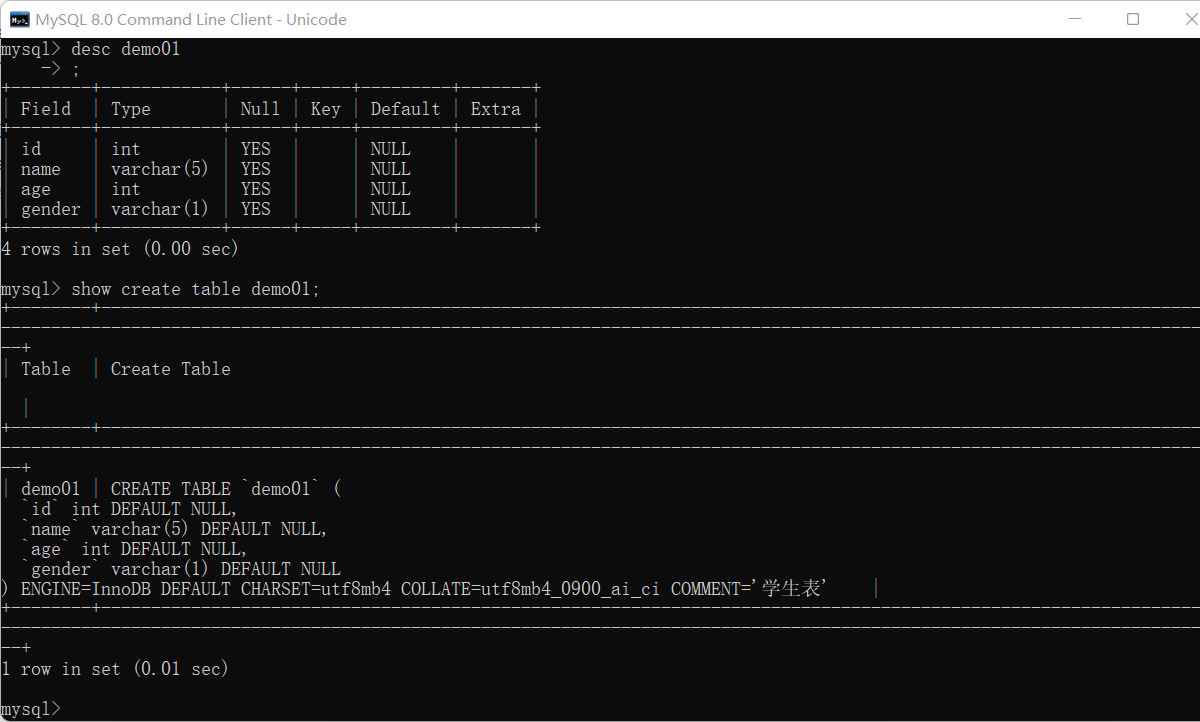This screenshot has height=722, width=1200.
Task: Click the Default column header
Action: pyautogui.click(x=404, y=108)
